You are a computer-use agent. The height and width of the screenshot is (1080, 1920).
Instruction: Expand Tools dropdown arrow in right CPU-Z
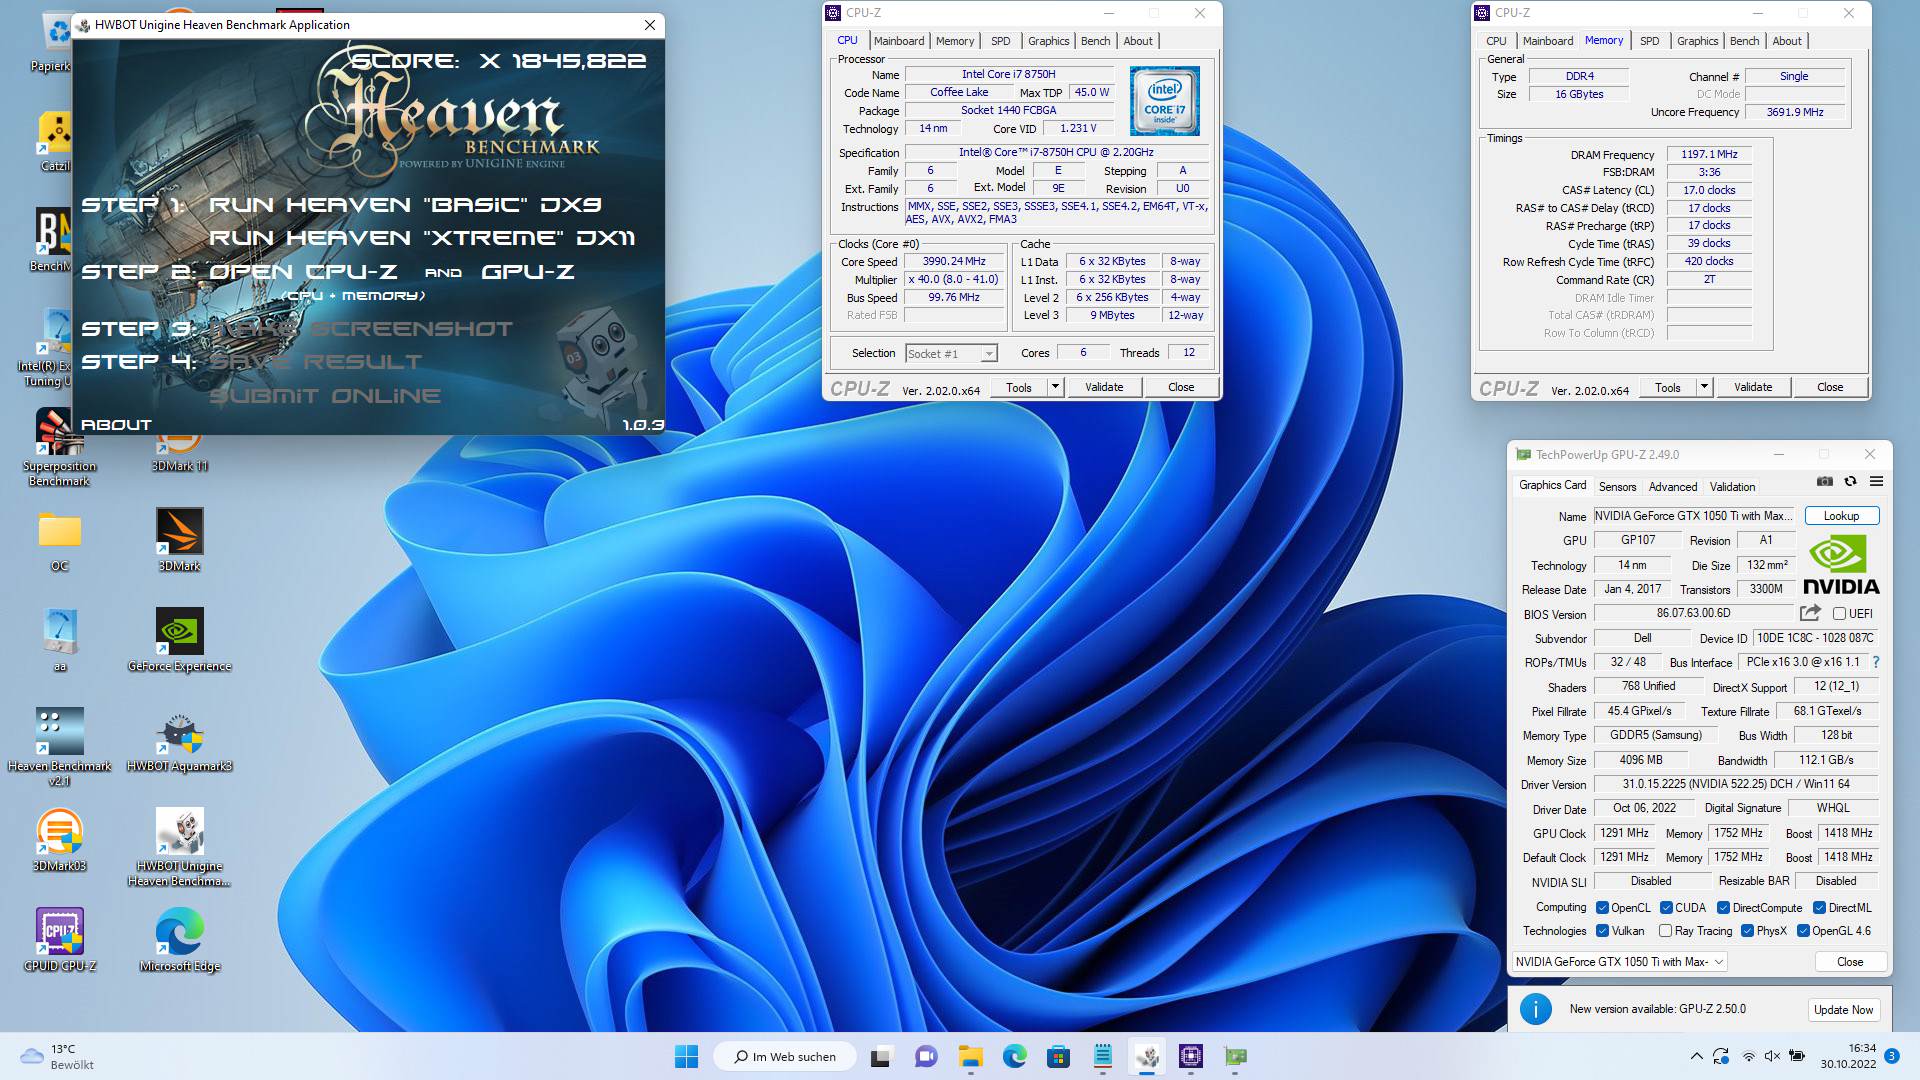[x=1704, y=387]
